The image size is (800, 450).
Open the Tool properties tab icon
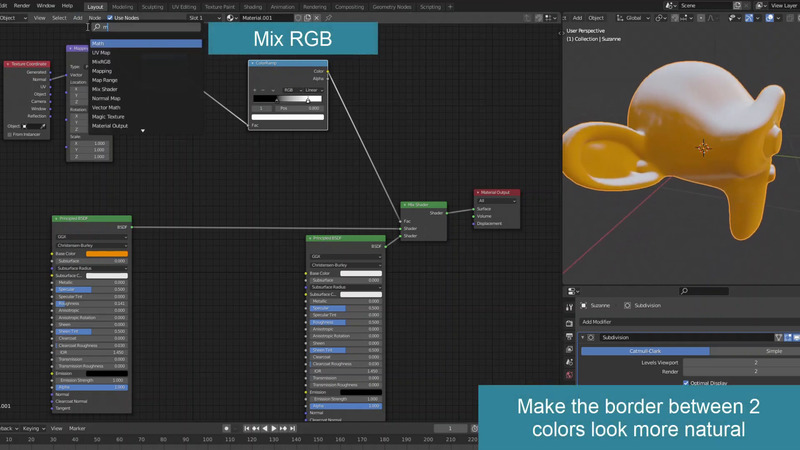(570, 309)
